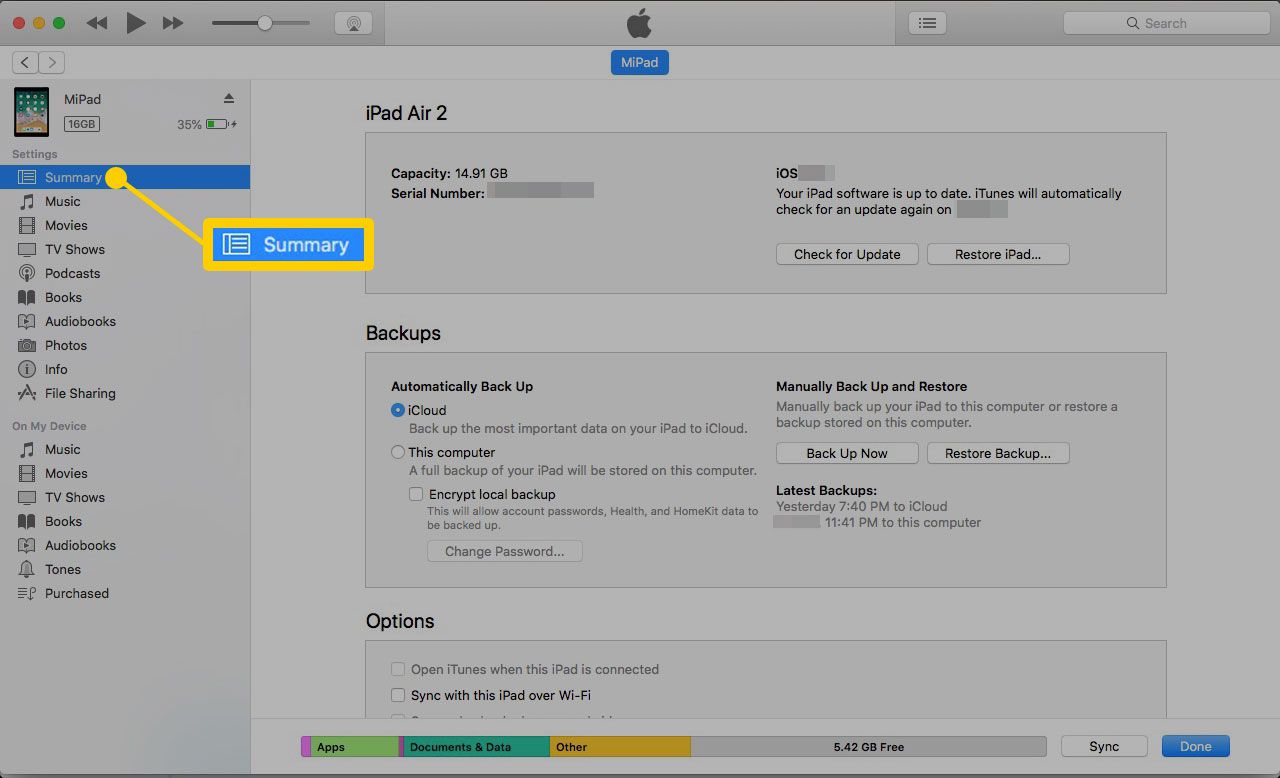
Task: Open the list view button in toolbar
Action: 927,23
